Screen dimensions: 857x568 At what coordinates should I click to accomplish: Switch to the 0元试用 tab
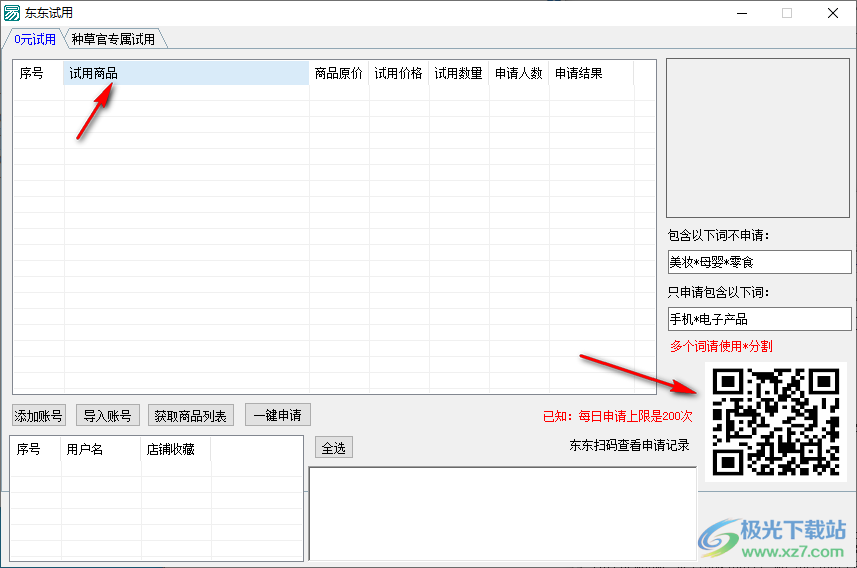tap(34, 39)
